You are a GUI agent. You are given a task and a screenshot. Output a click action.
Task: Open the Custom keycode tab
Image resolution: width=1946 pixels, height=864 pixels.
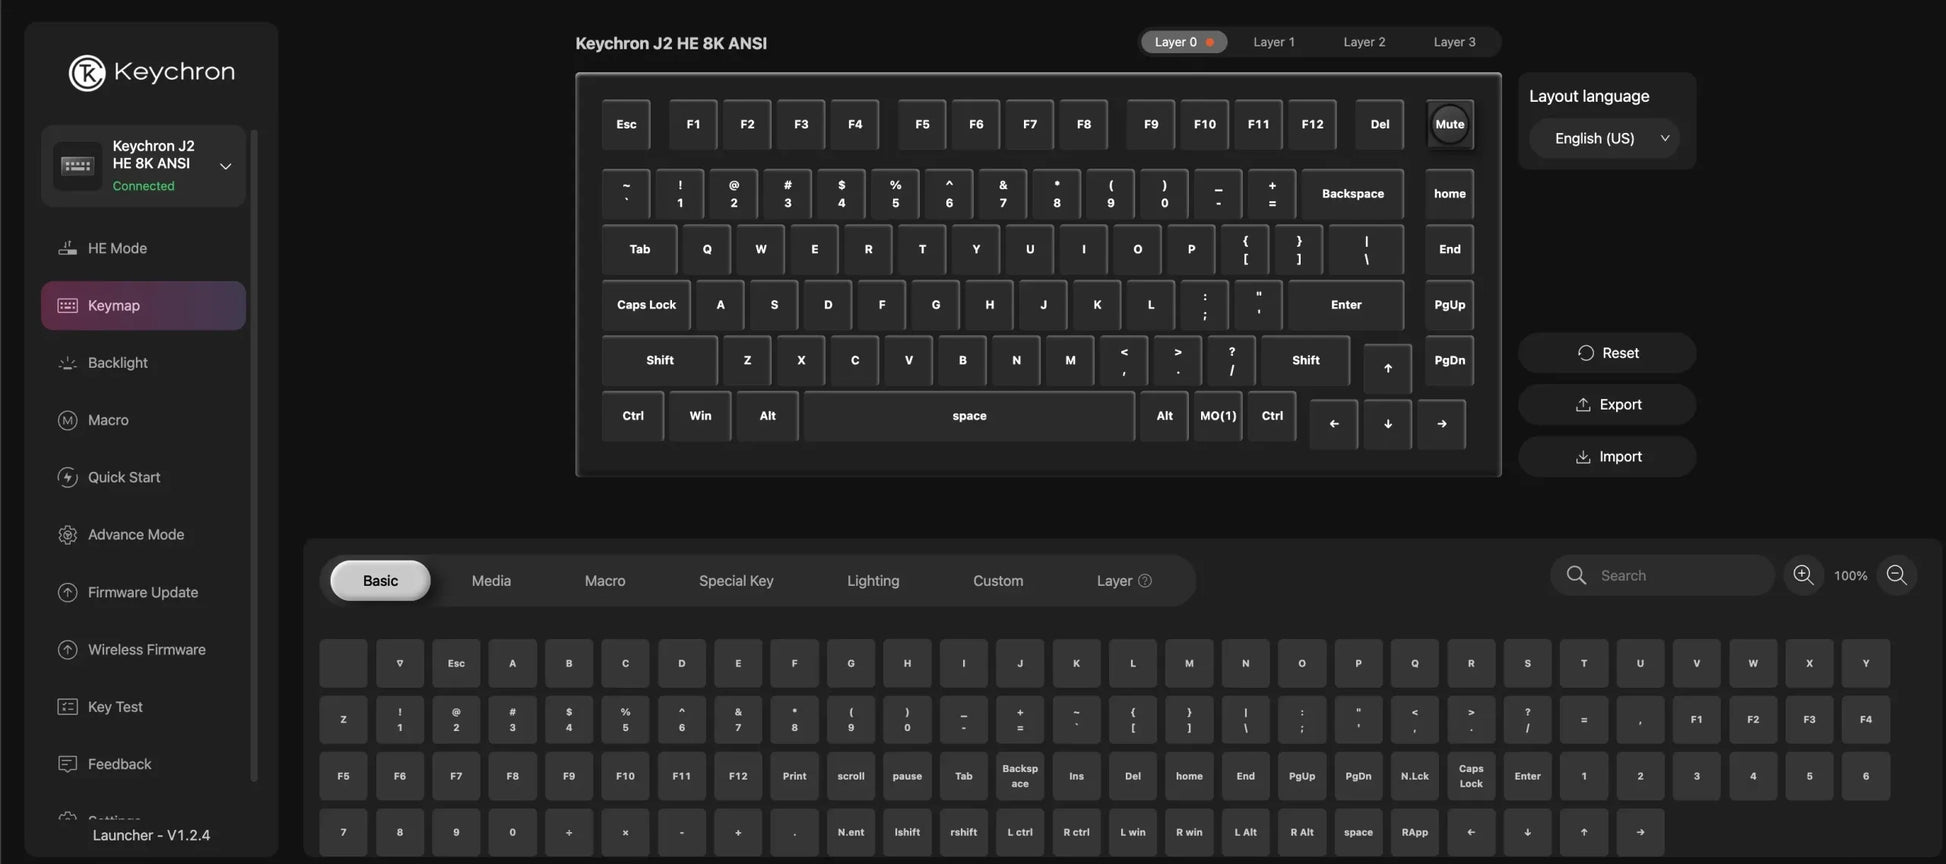[998, 581]
